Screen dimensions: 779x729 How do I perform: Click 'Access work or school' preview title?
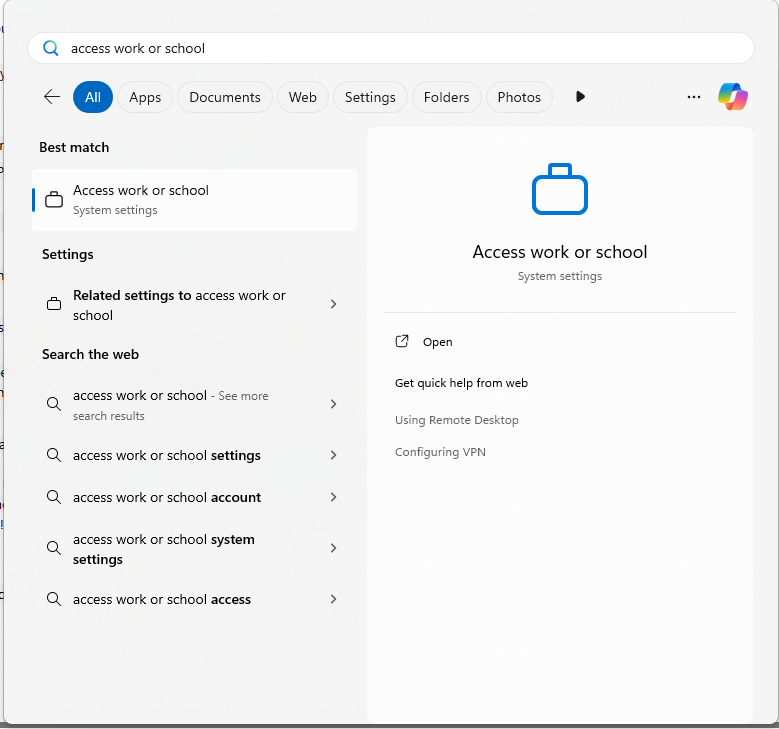tap(560, 252)
